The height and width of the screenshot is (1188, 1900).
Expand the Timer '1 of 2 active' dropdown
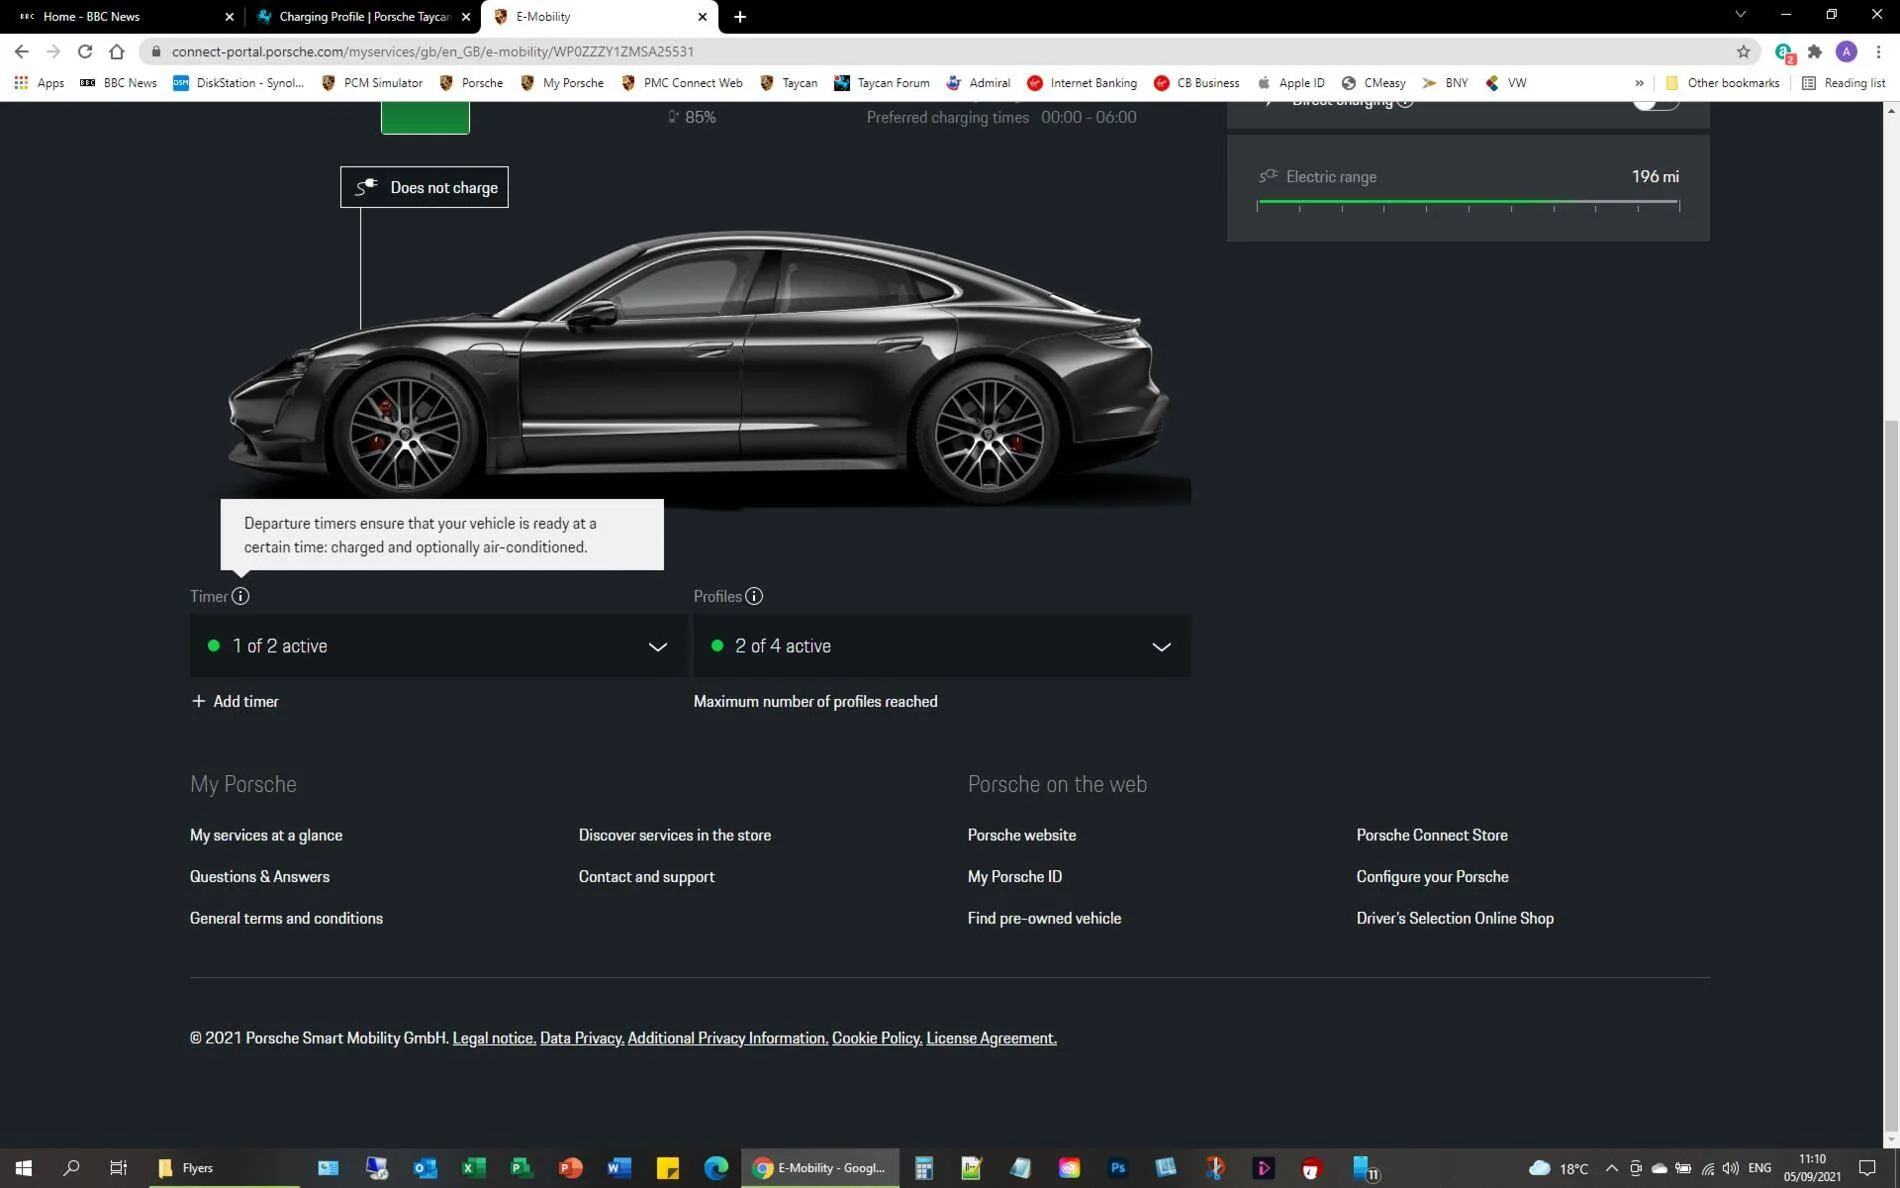[x=438, y=646]
